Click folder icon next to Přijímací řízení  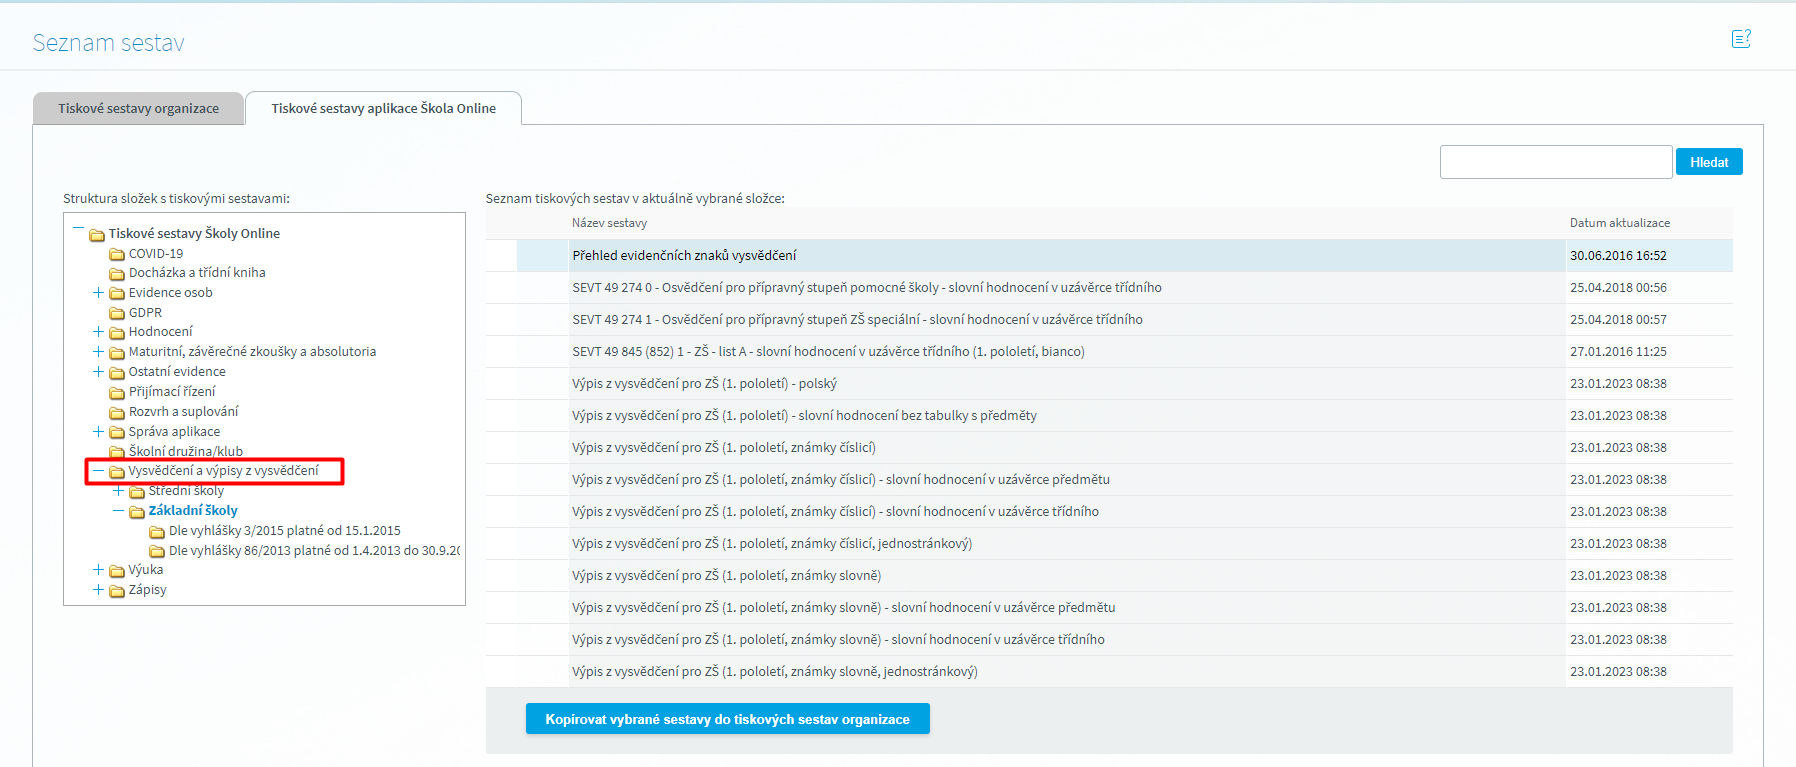click(x=117, y=392)
